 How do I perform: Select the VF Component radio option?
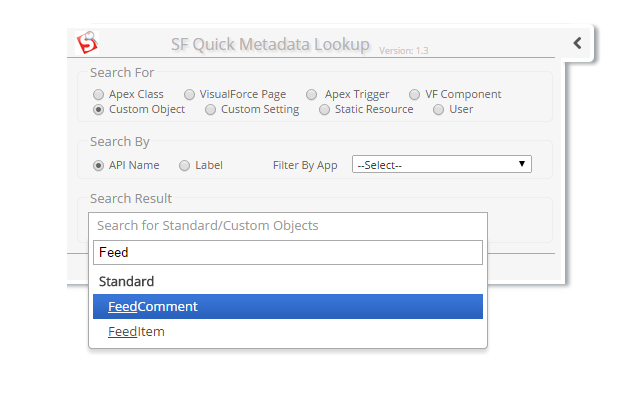[415, 95]
